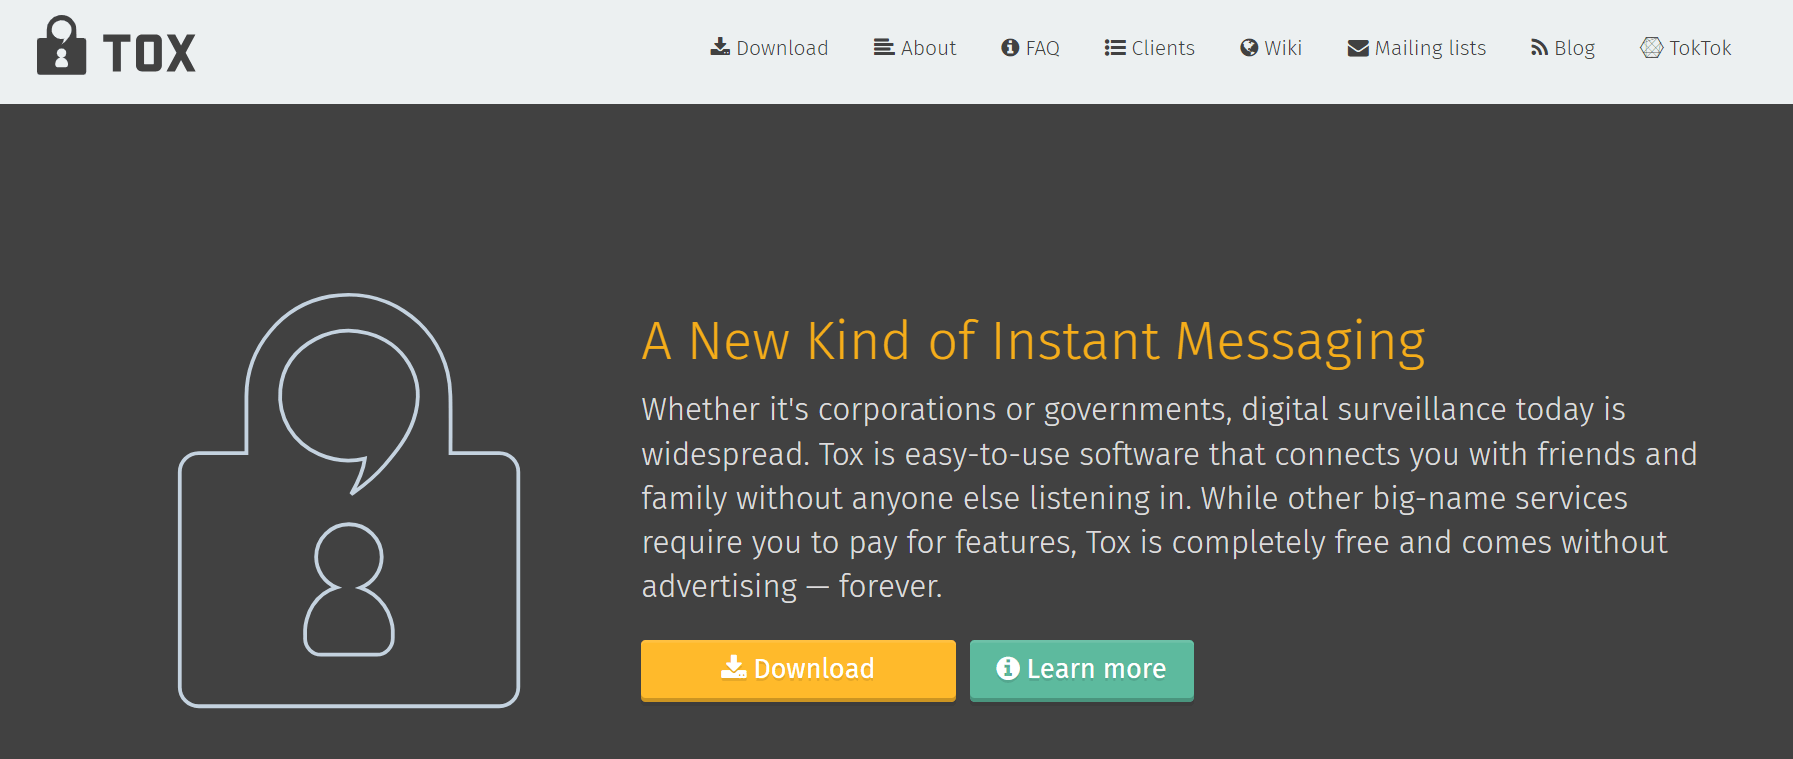Click the TokTok polygon icon

[x=1652, y=47]
